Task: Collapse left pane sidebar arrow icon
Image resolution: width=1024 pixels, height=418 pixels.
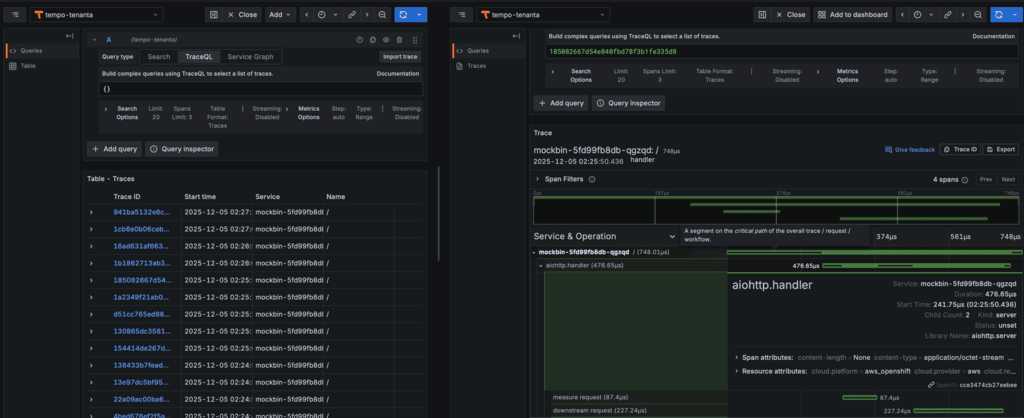Action: pyautogui.click(x=69, y=36)
